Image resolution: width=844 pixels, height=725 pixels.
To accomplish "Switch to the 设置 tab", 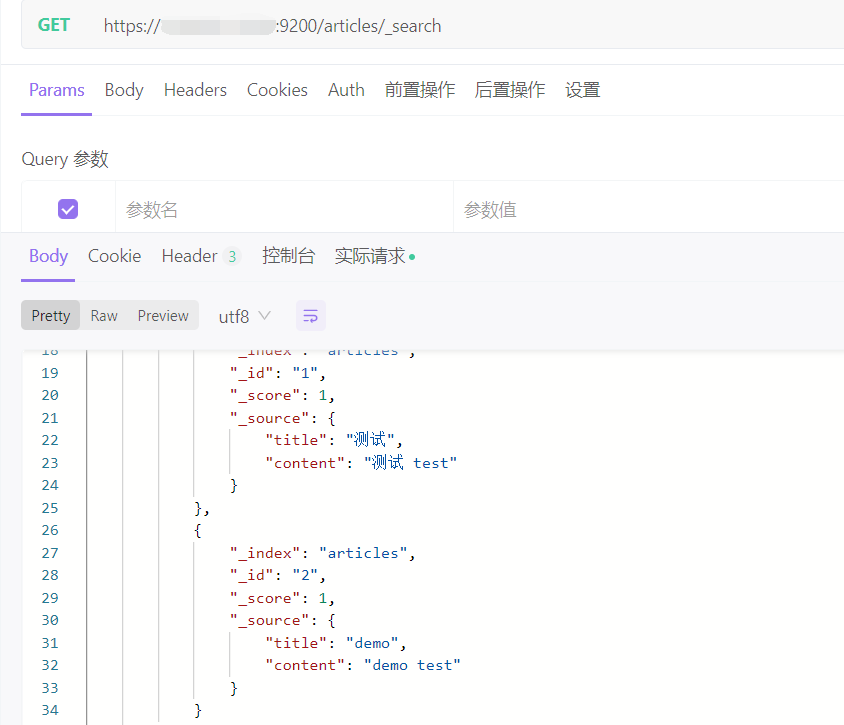I will [583, 90].
